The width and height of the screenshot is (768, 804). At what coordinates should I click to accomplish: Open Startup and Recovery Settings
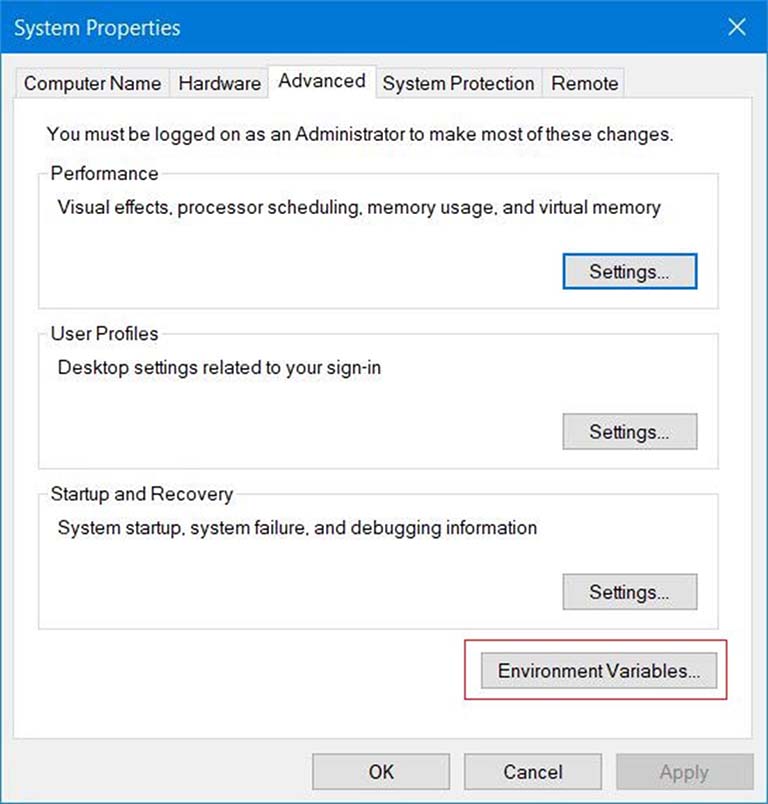pyautogui.click(x=629, y=592)
